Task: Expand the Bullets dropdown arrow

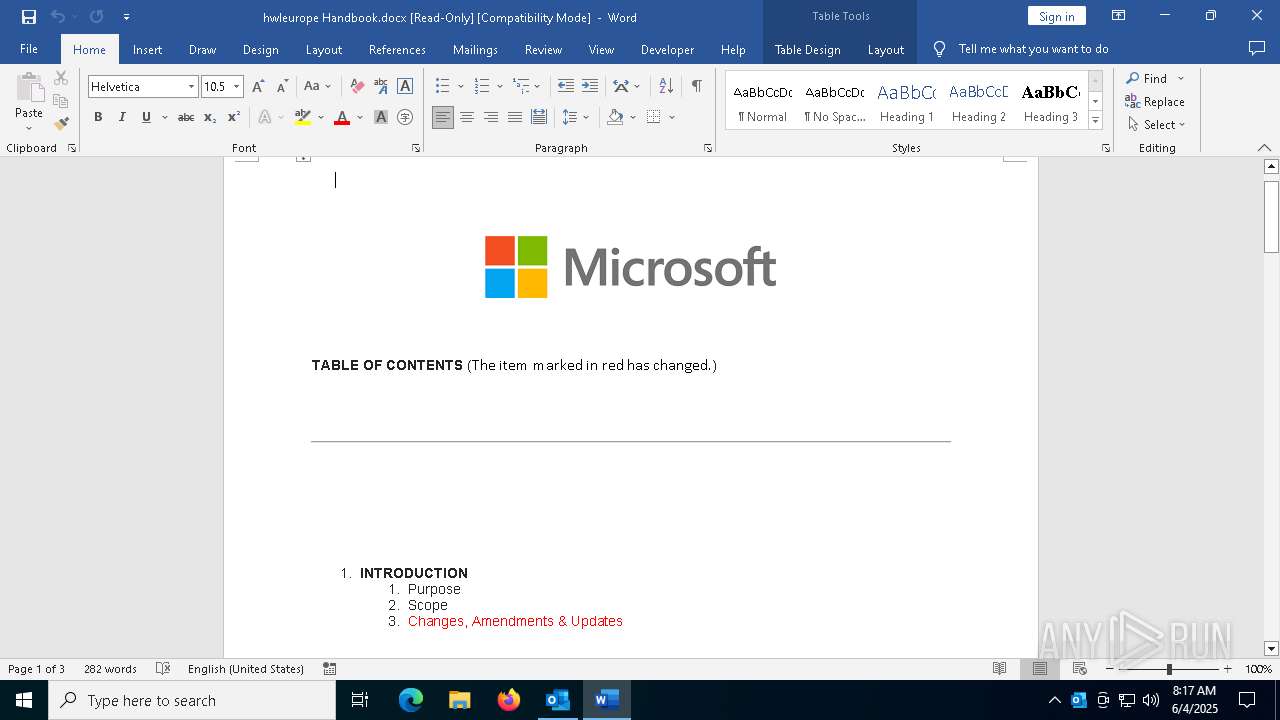Action: pos(460,87)
